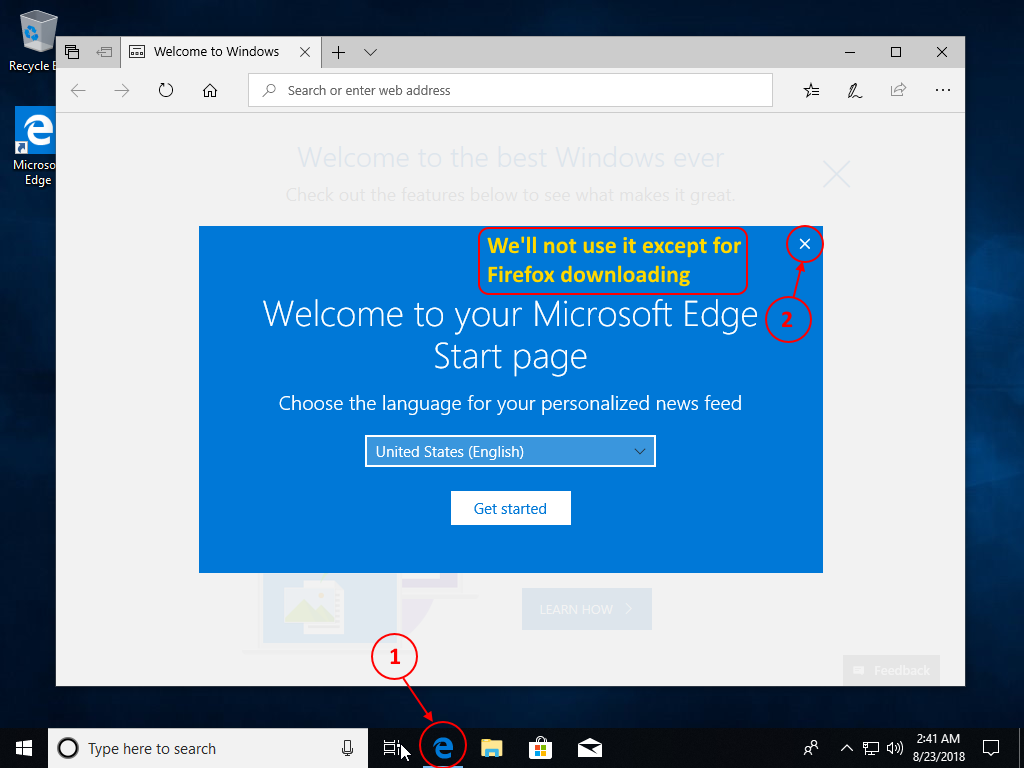The image size is (1024, 768).
Task: Open the Mail app from the taskbar
Action: tap(590, 748)
